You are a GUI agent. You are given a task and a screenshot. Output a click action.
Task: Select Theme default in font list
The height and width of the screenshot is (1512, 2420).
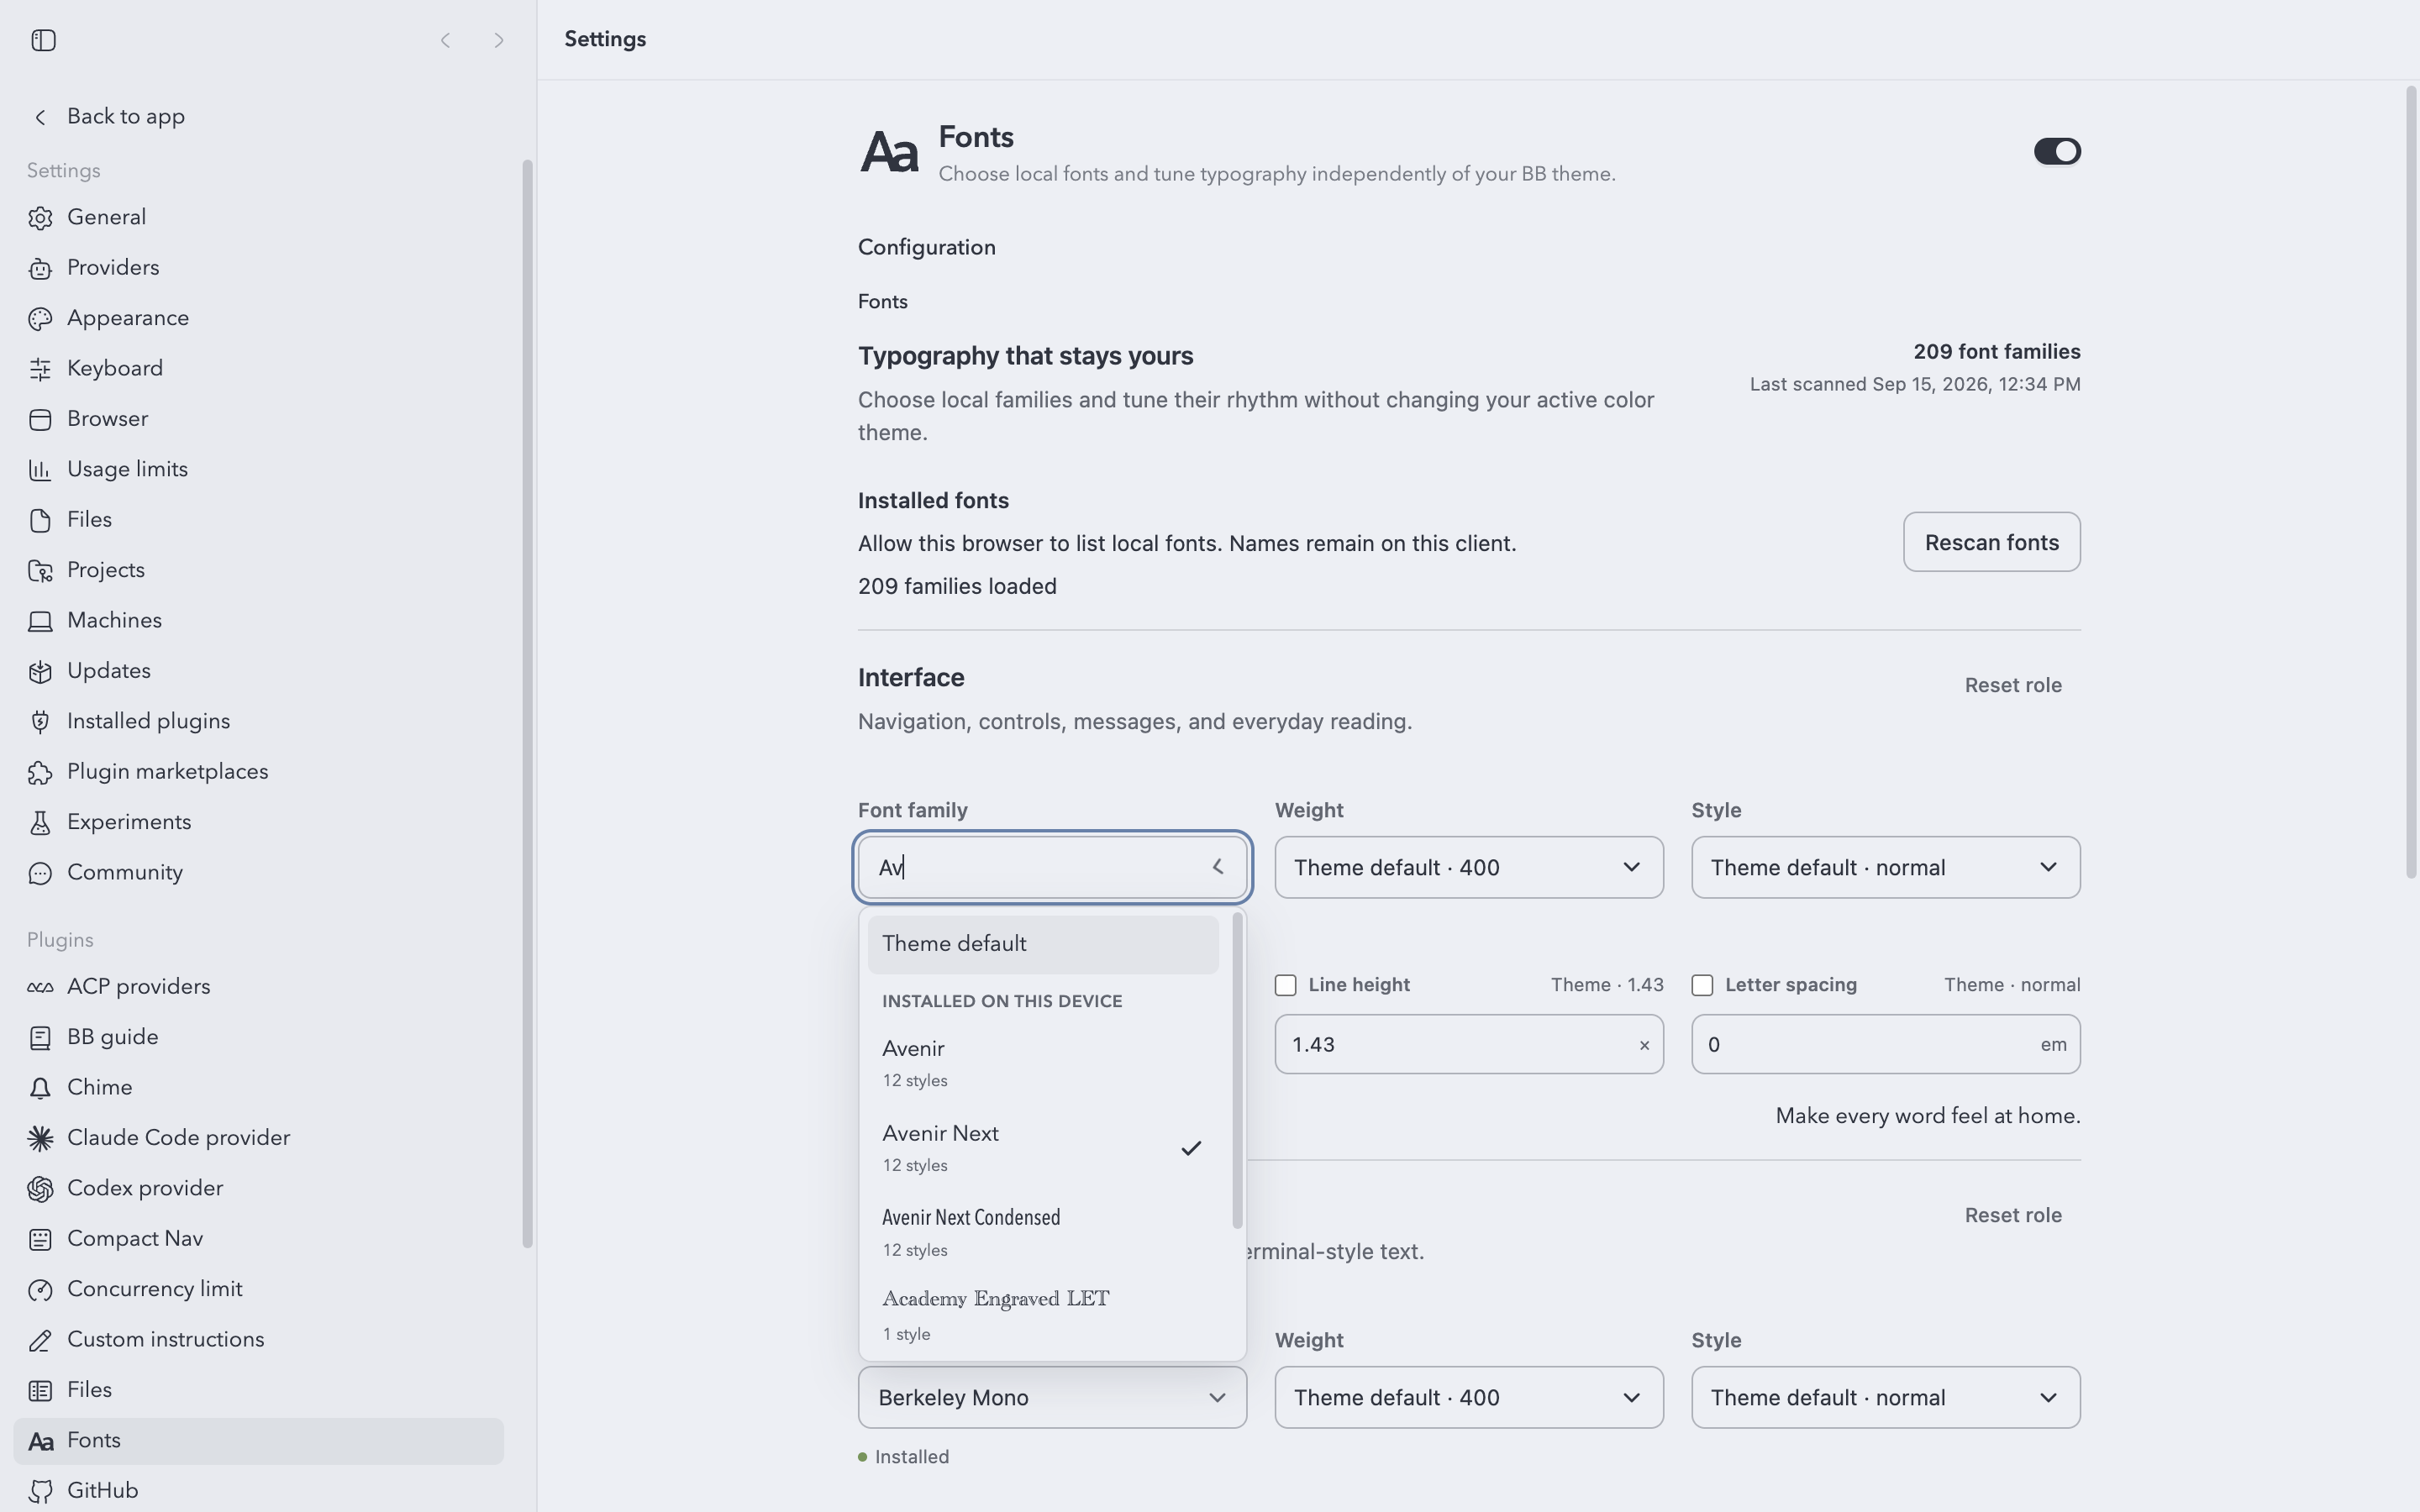(x=1043, y=944)
